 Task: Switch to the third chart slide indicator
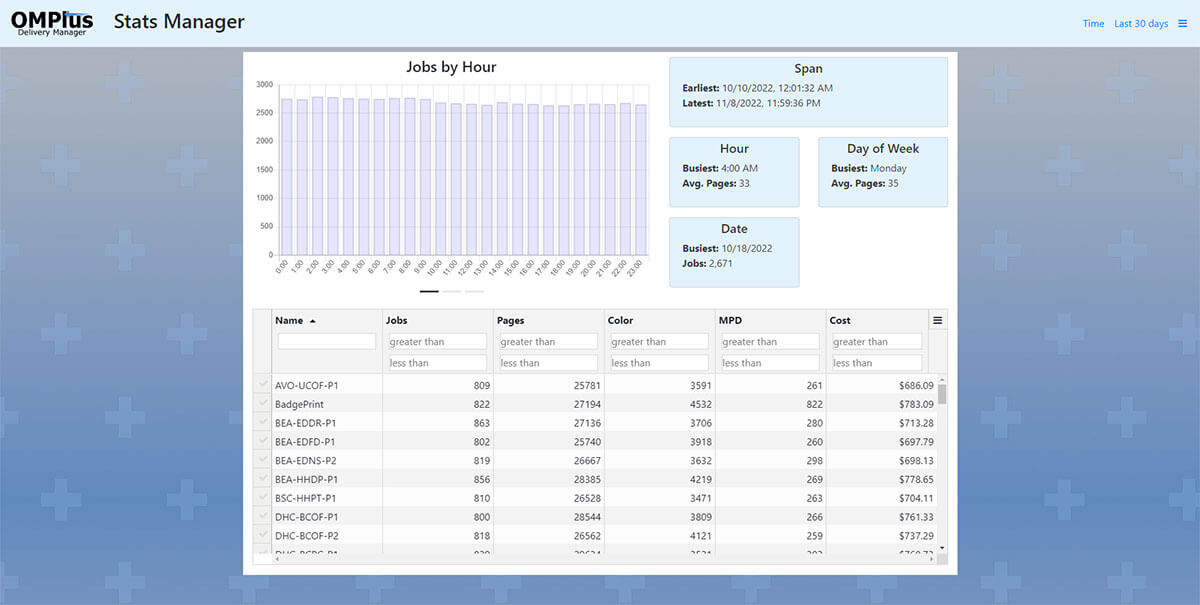point(474,291)
